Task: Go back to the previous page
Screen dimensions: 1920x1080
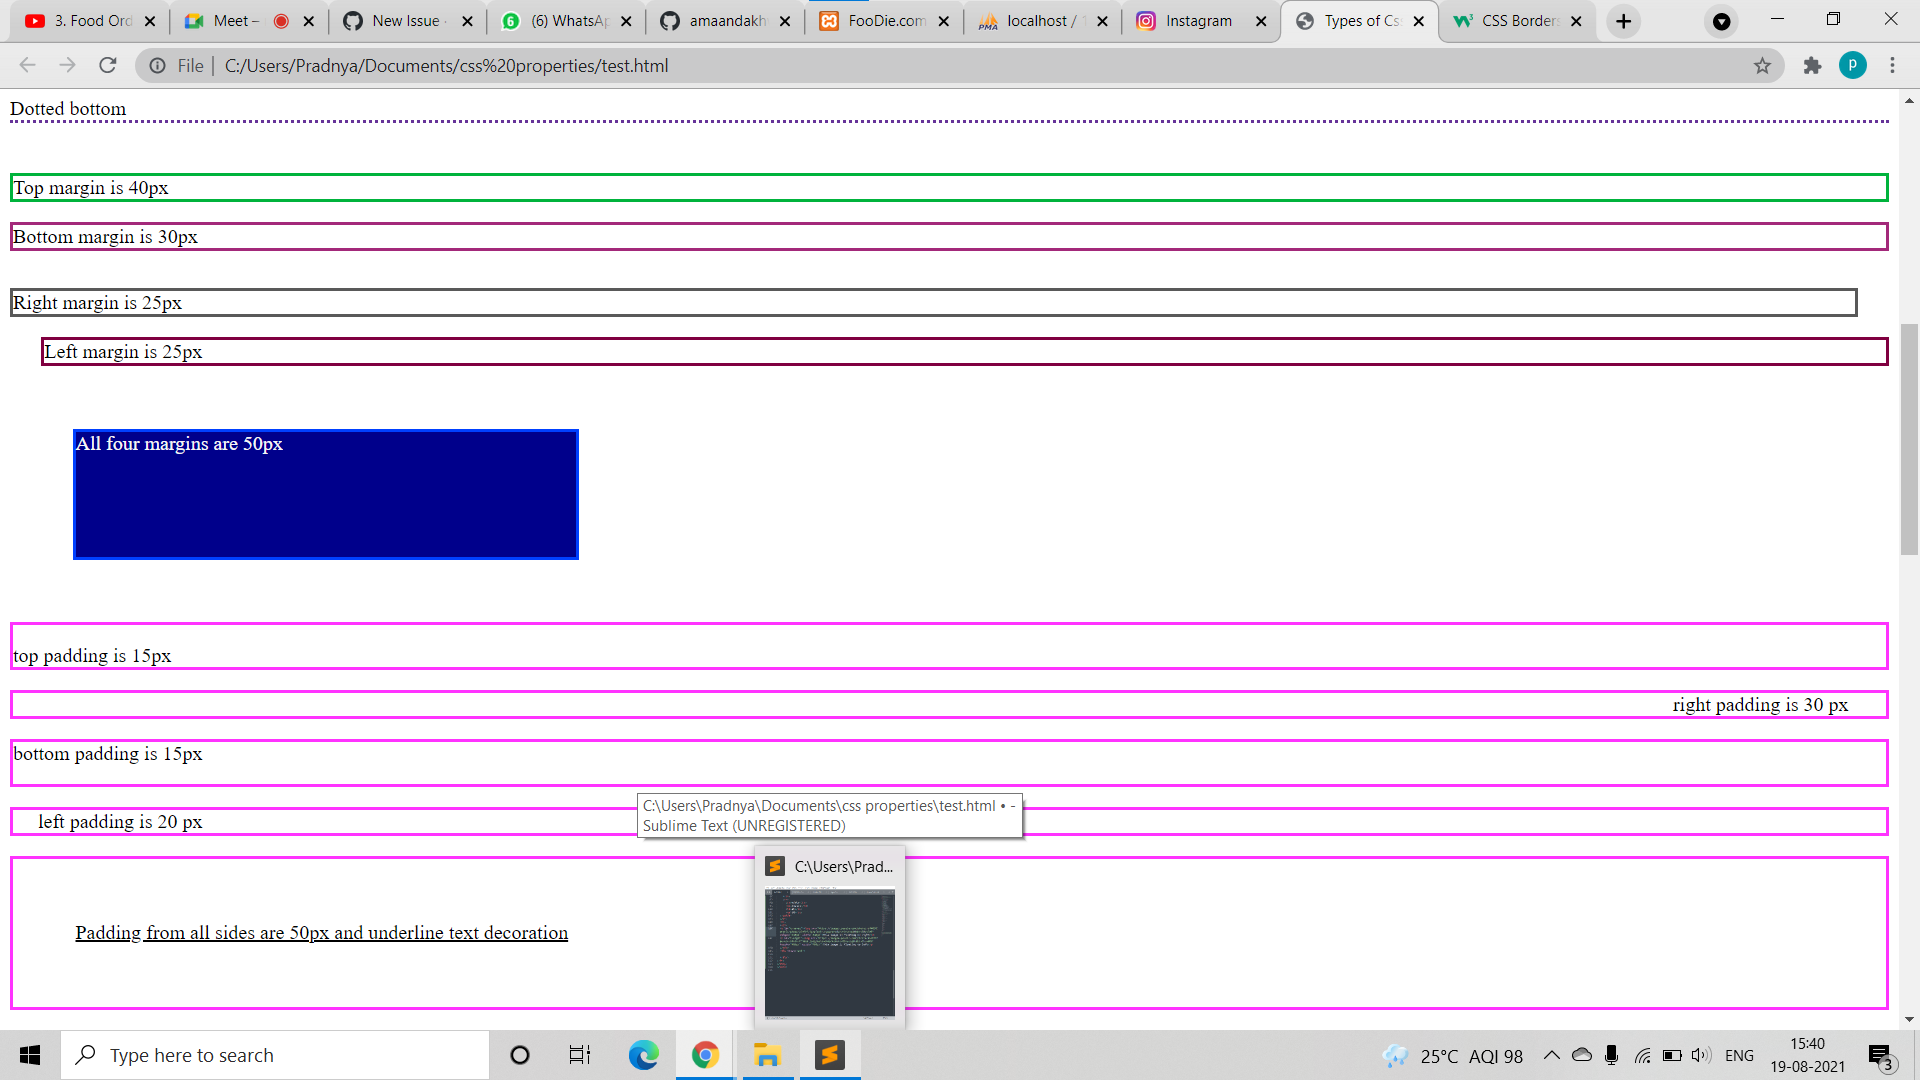Action: click(27, 66)
